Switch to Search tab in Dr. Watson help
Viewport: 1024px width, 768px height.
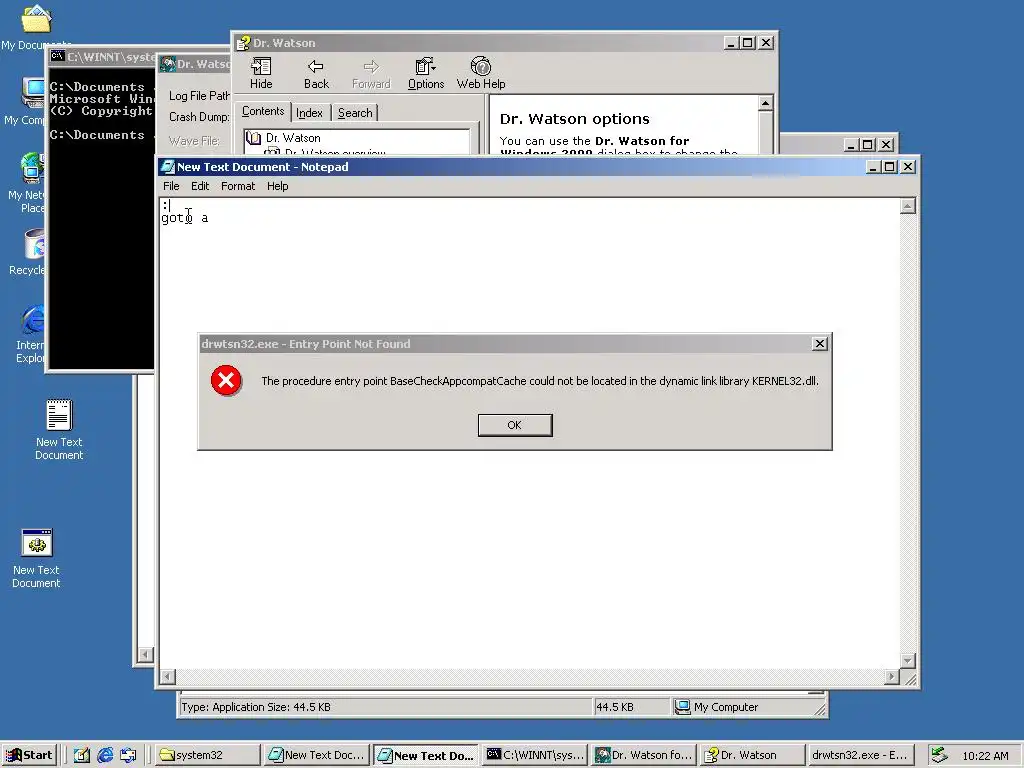pyautogui.click(x=355, y=113)
